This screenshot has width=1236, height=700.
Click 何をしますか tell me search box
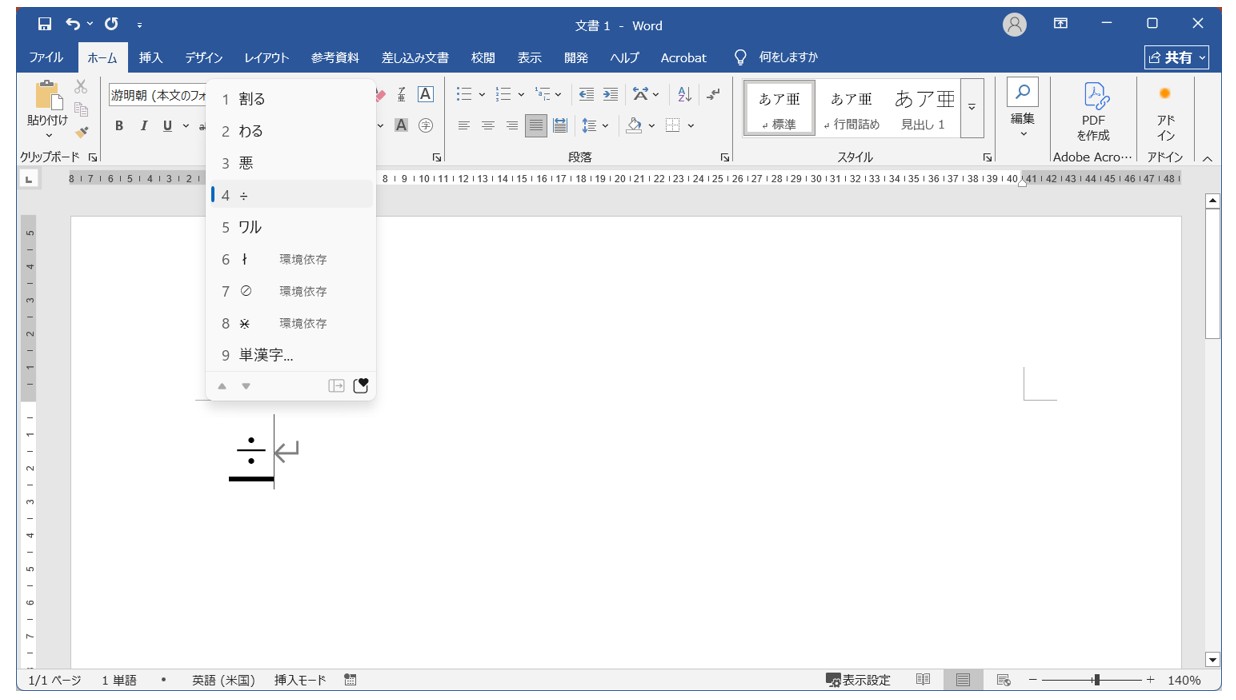776,57
